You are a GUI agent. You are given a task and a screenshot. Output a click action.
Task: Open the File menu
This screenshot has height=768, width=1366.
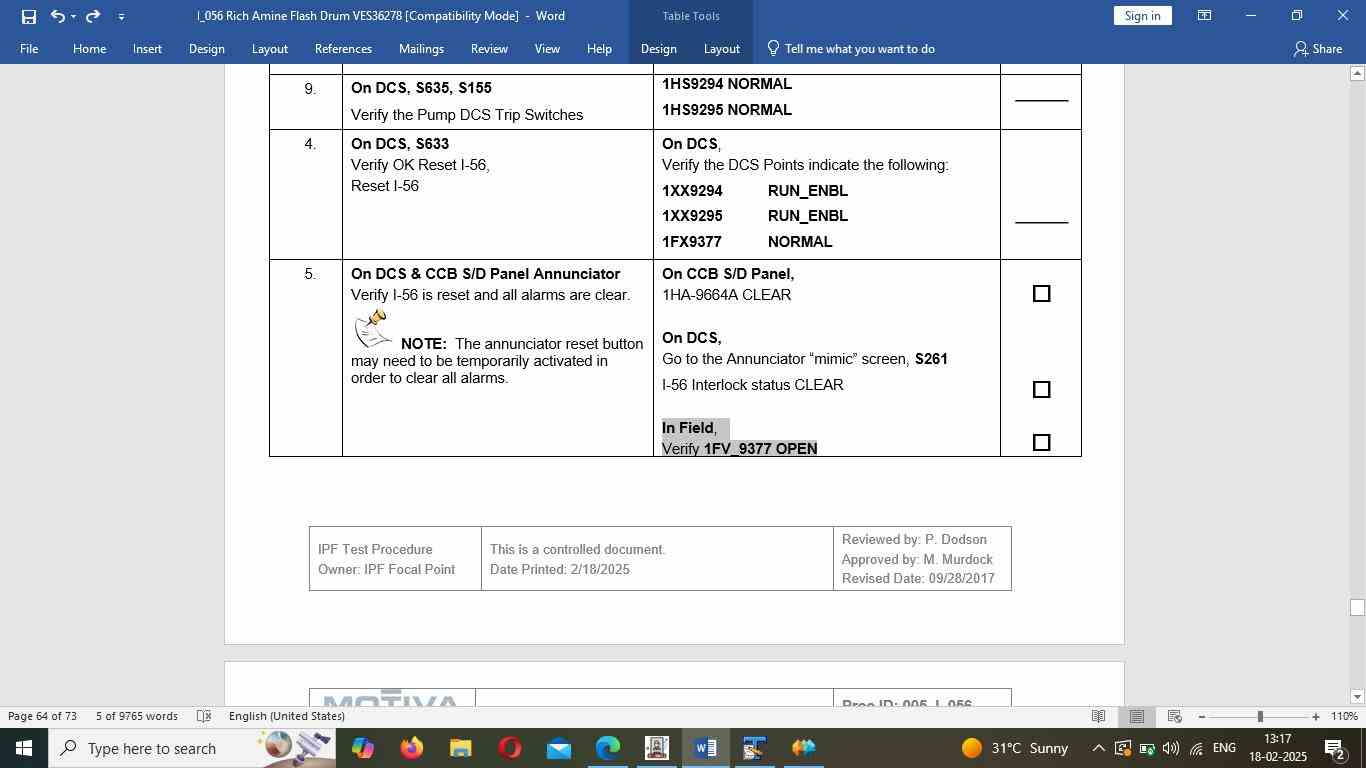pos(29,48)
